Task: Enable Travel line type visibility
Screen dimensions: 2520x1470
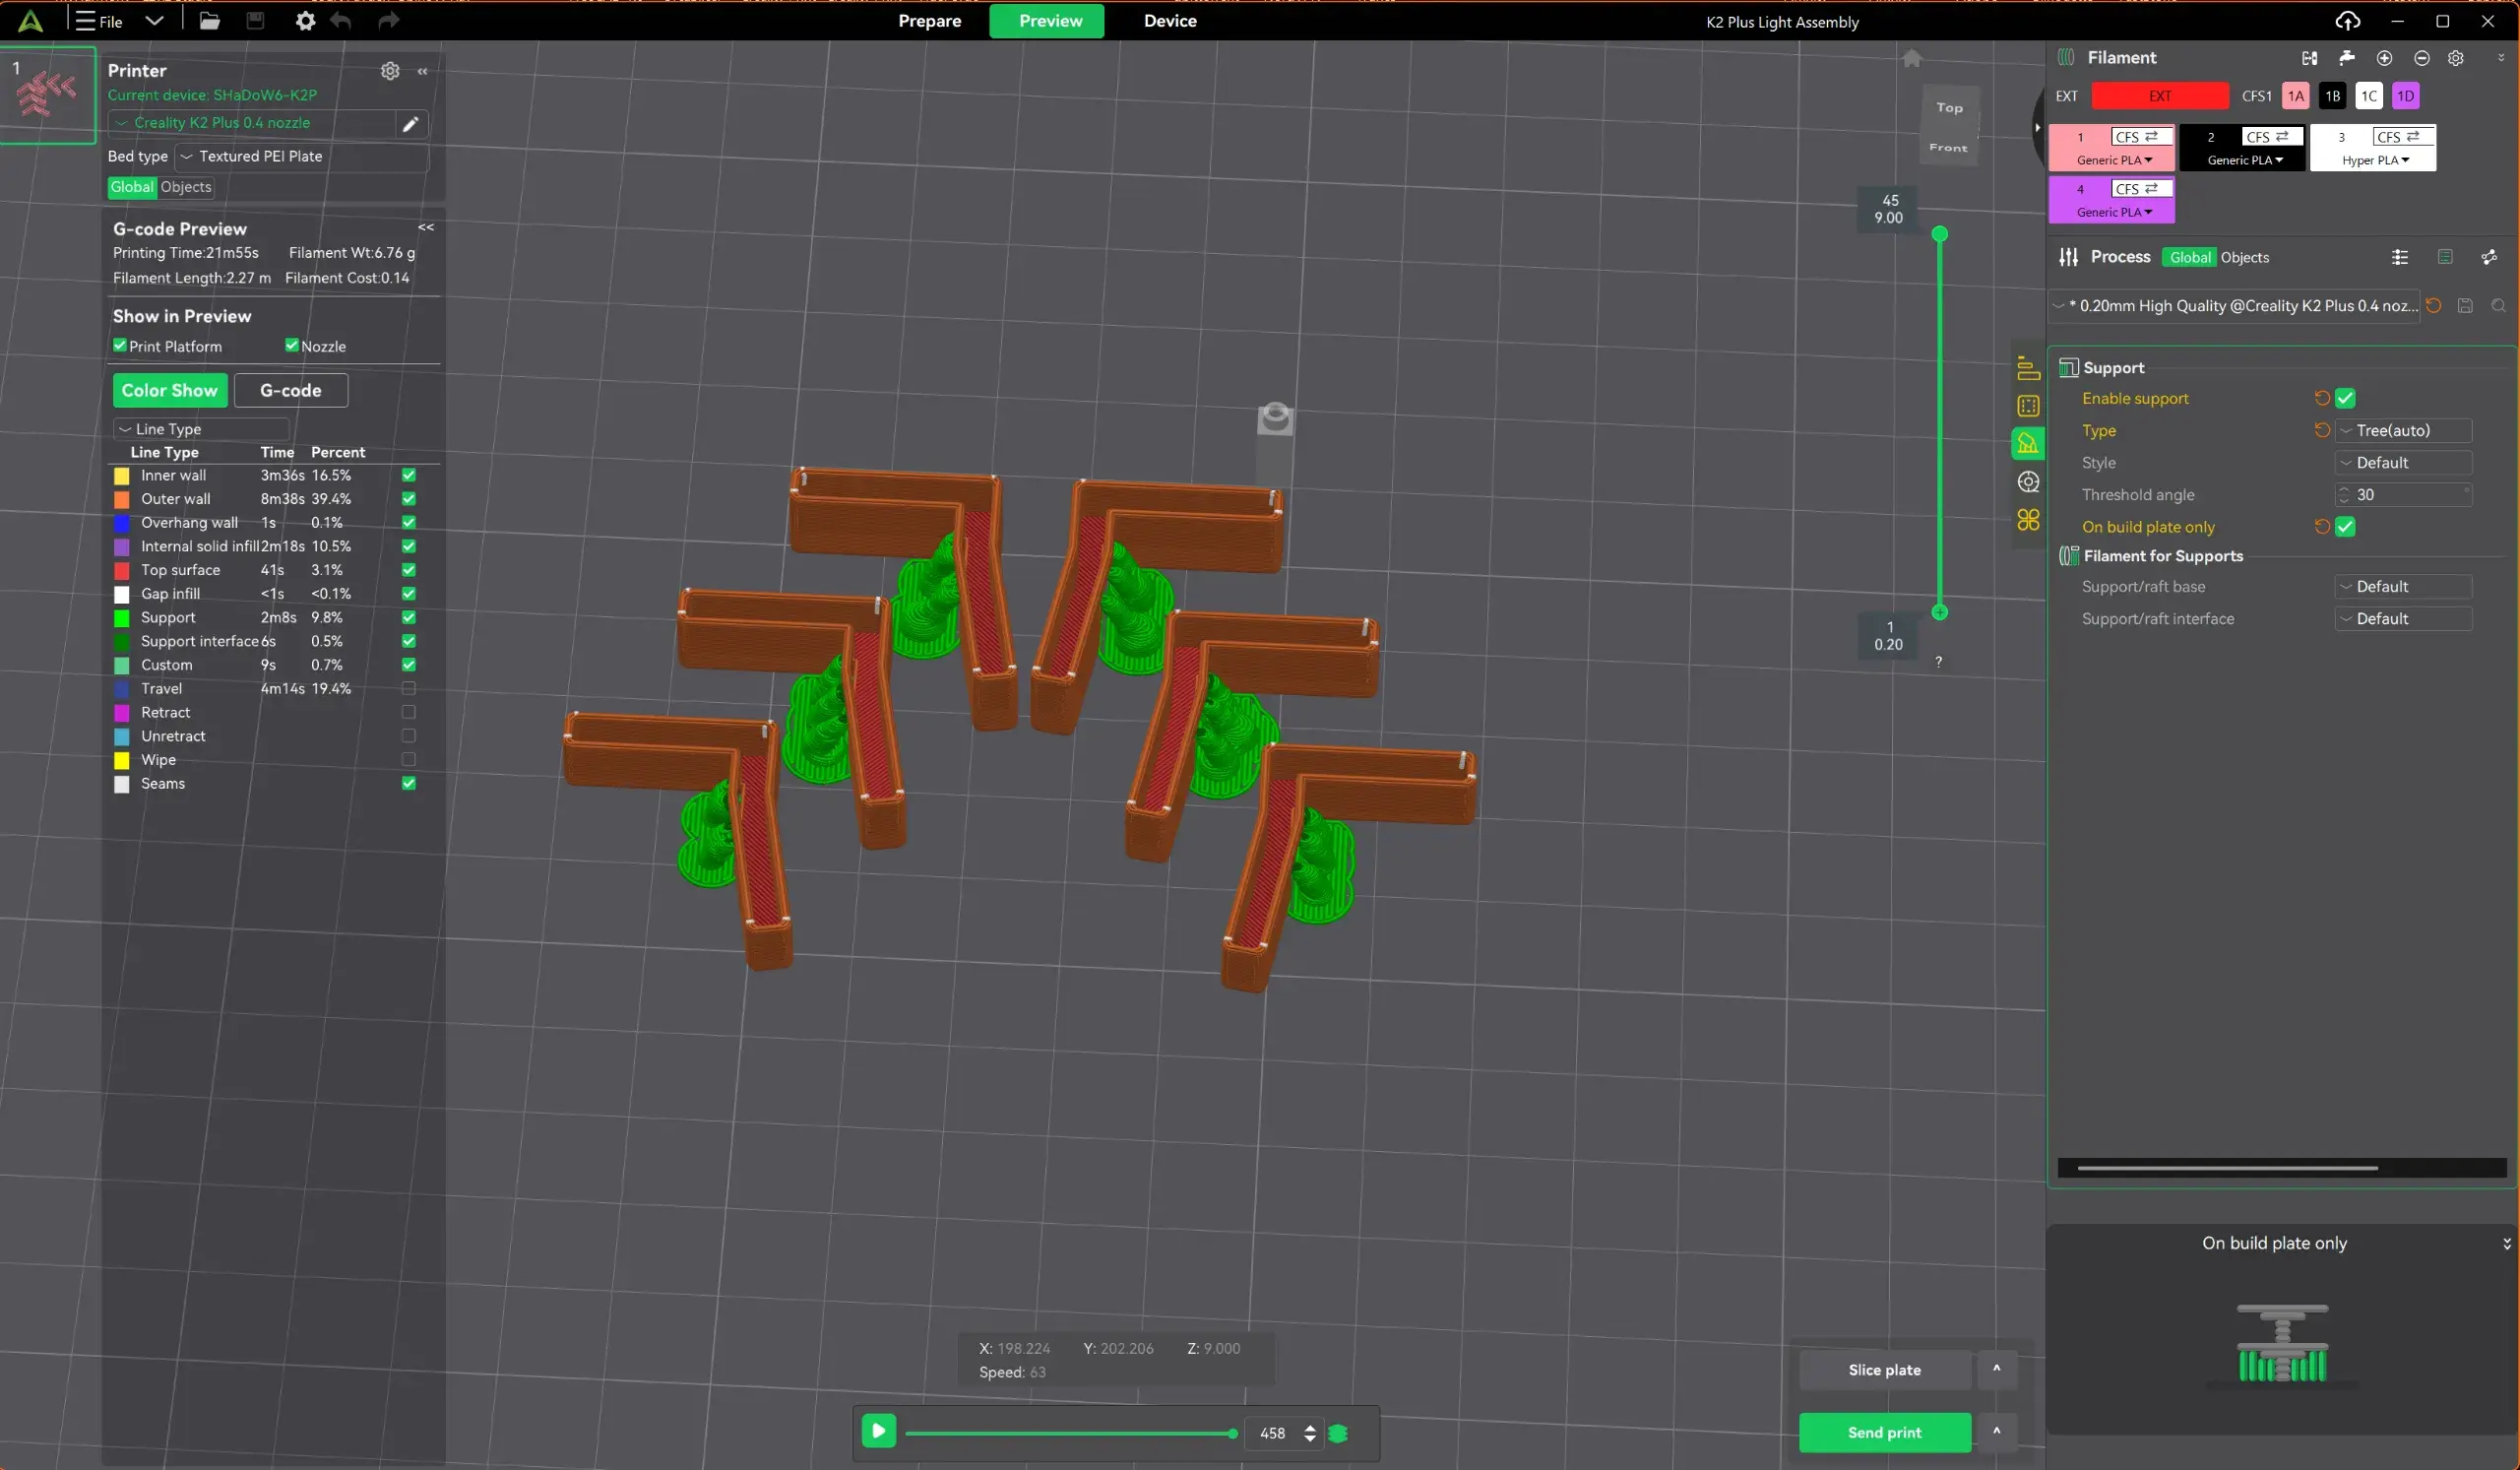Action: (x=408, y=688)
